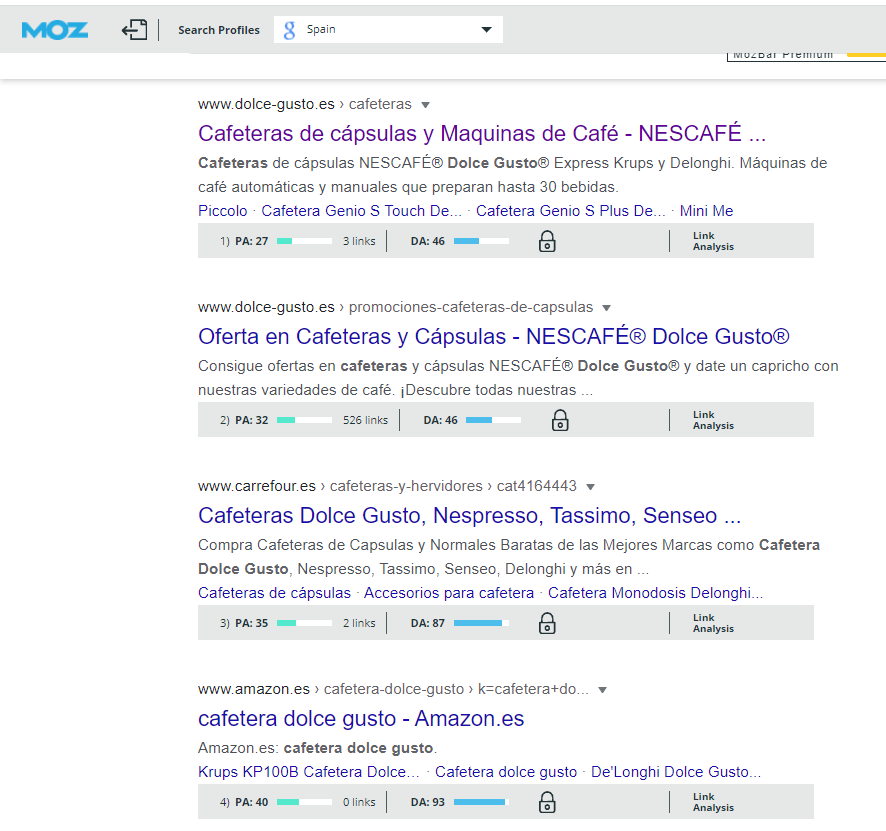
Task: Expand the breadcrumb arrow on the cafeteras result
Action: (425, 104)
